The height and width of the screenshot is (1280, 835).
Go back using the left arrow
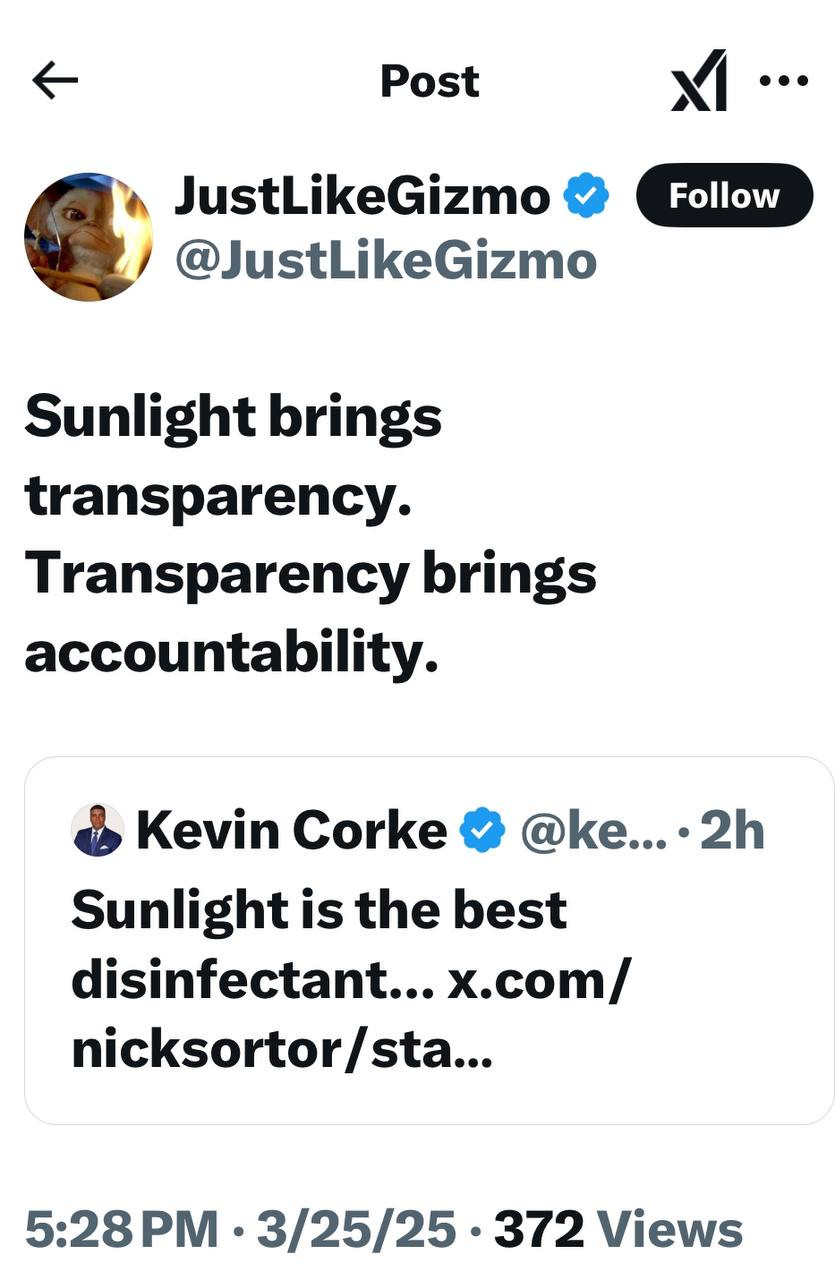(55, 82)
